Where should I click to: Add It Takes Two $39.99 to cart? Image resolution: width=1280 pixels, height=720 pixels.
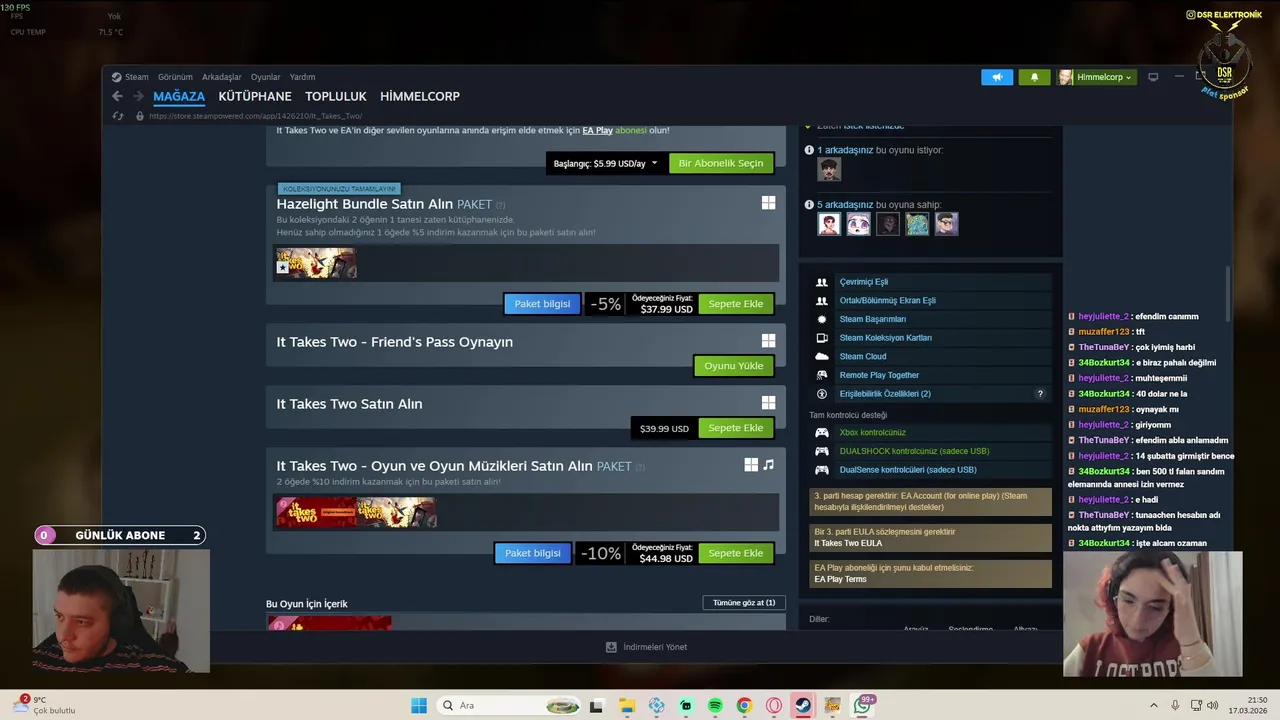point(736,428)
